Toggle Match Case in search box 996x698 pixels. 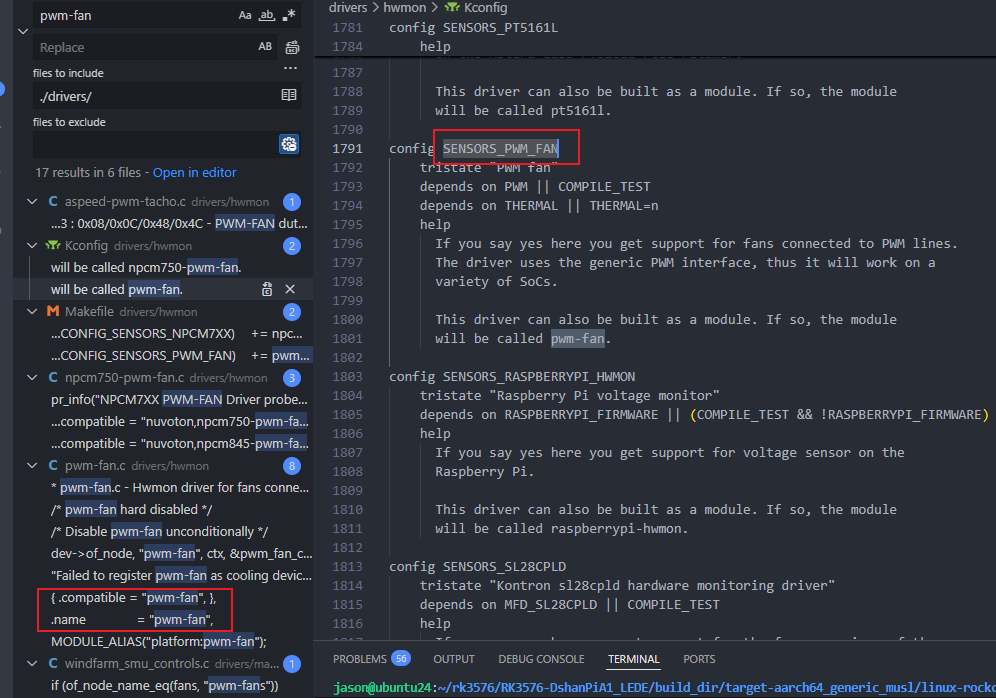coord(245,16)
